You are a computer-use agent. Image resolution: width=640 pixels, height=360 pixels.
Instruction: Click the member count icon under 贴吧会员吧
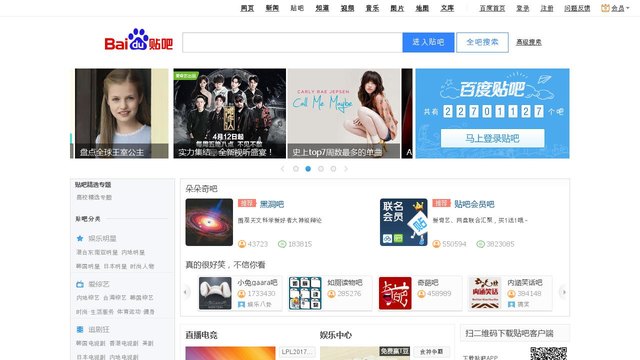pyautogui.click(x=437, y=244)
